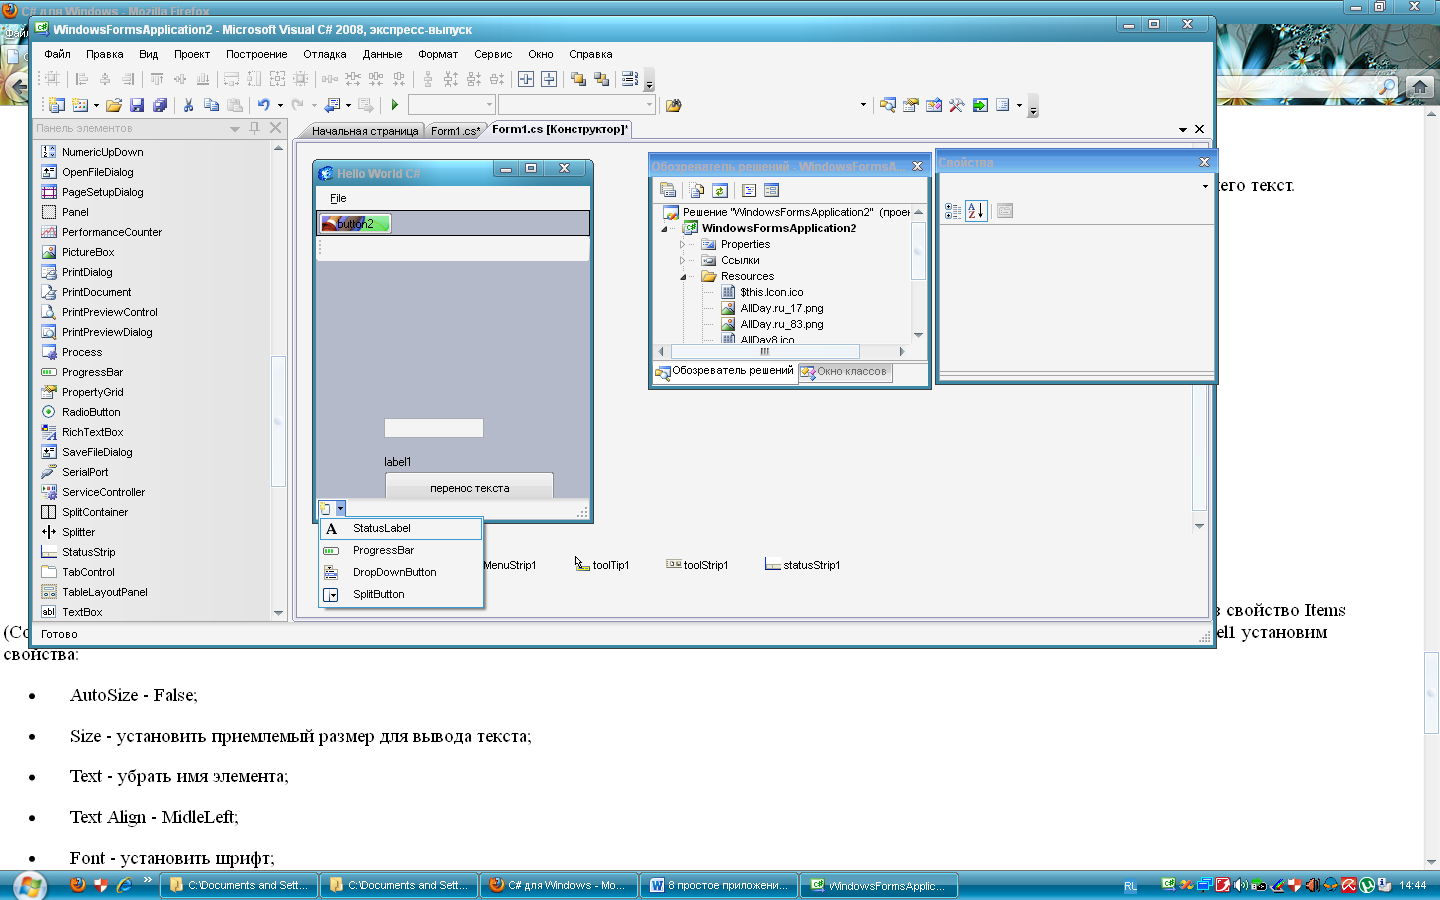
Task: Collapse the WindowsFormsApplication2 project node
Action: click(x=664, y=228)
